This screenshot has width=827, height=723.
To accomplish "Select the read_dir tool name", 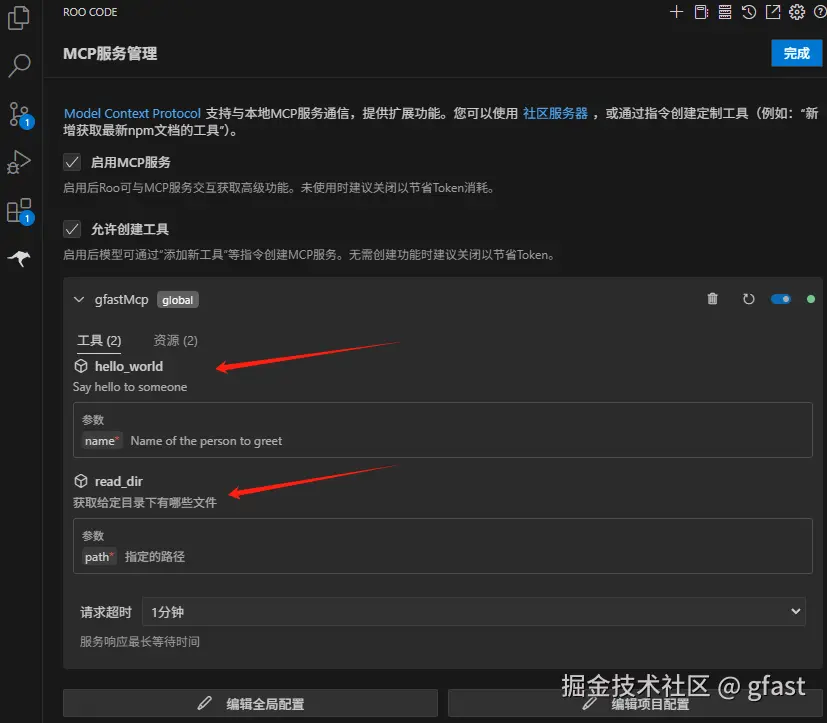I will pyautogui.click(x=119, y=481).
